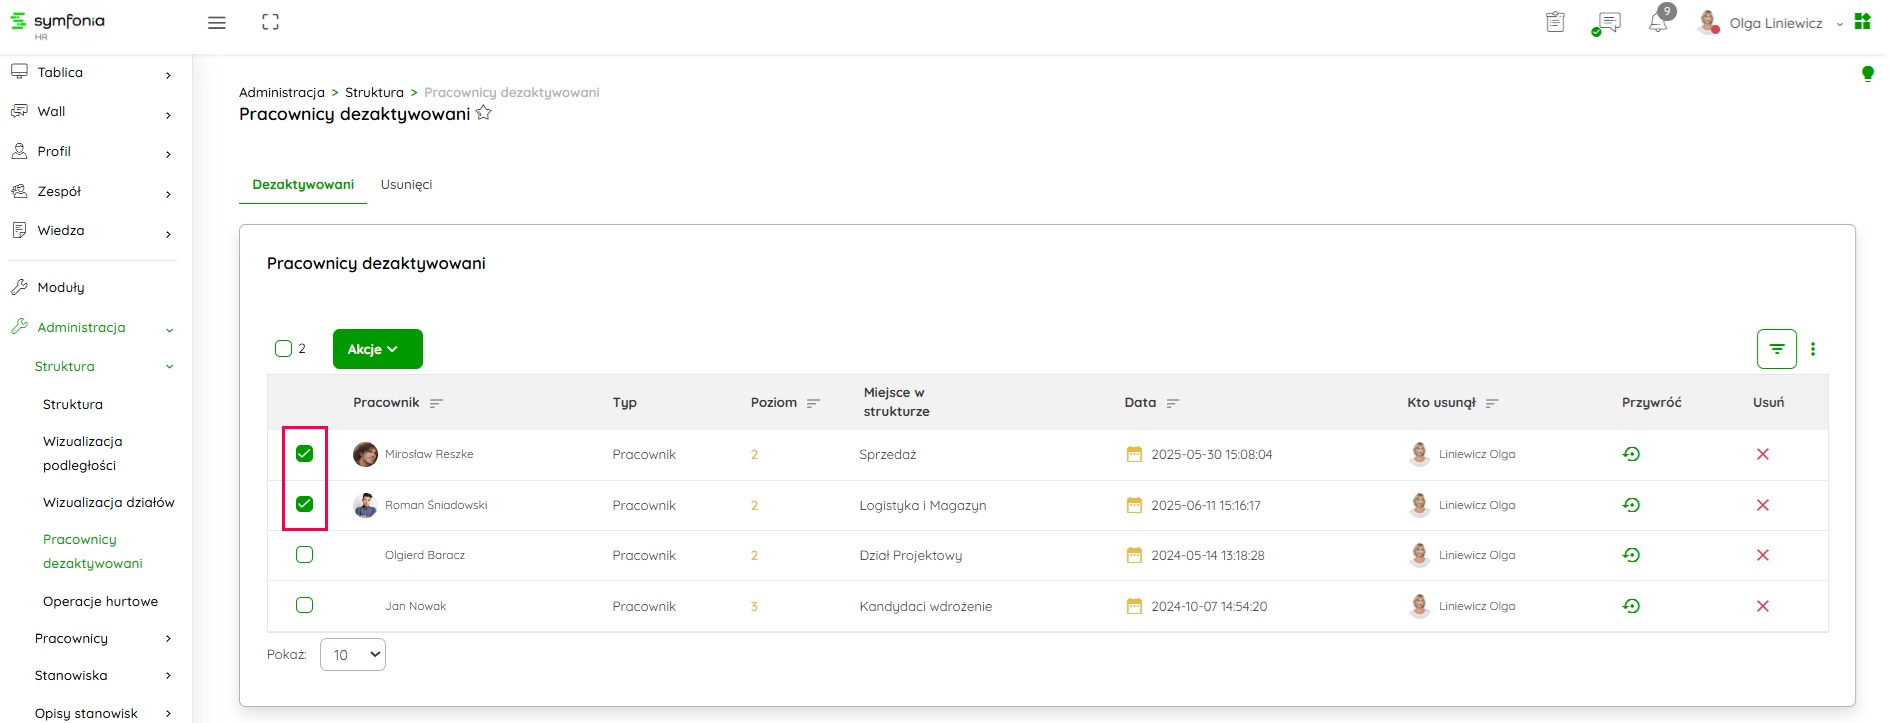Open the Pokaż rows-per-page dropdown
The height and width of the screenshot is (723, 1890).
353,655
